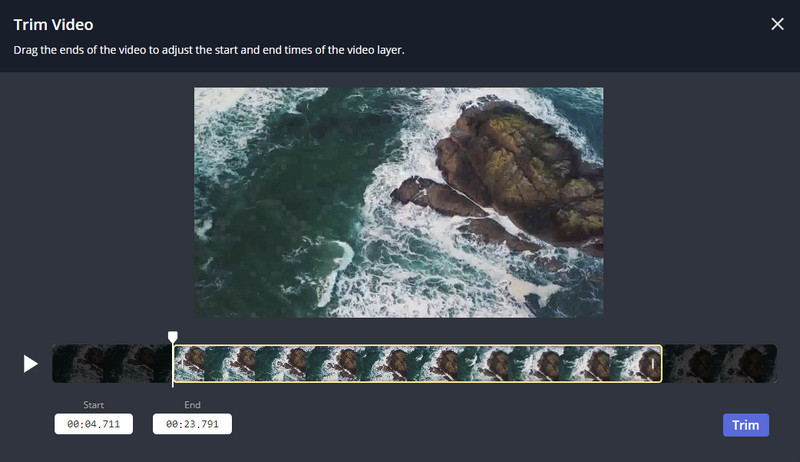
Task: Click the ocean rocks video preview
Action: click(x=398, y=202)
